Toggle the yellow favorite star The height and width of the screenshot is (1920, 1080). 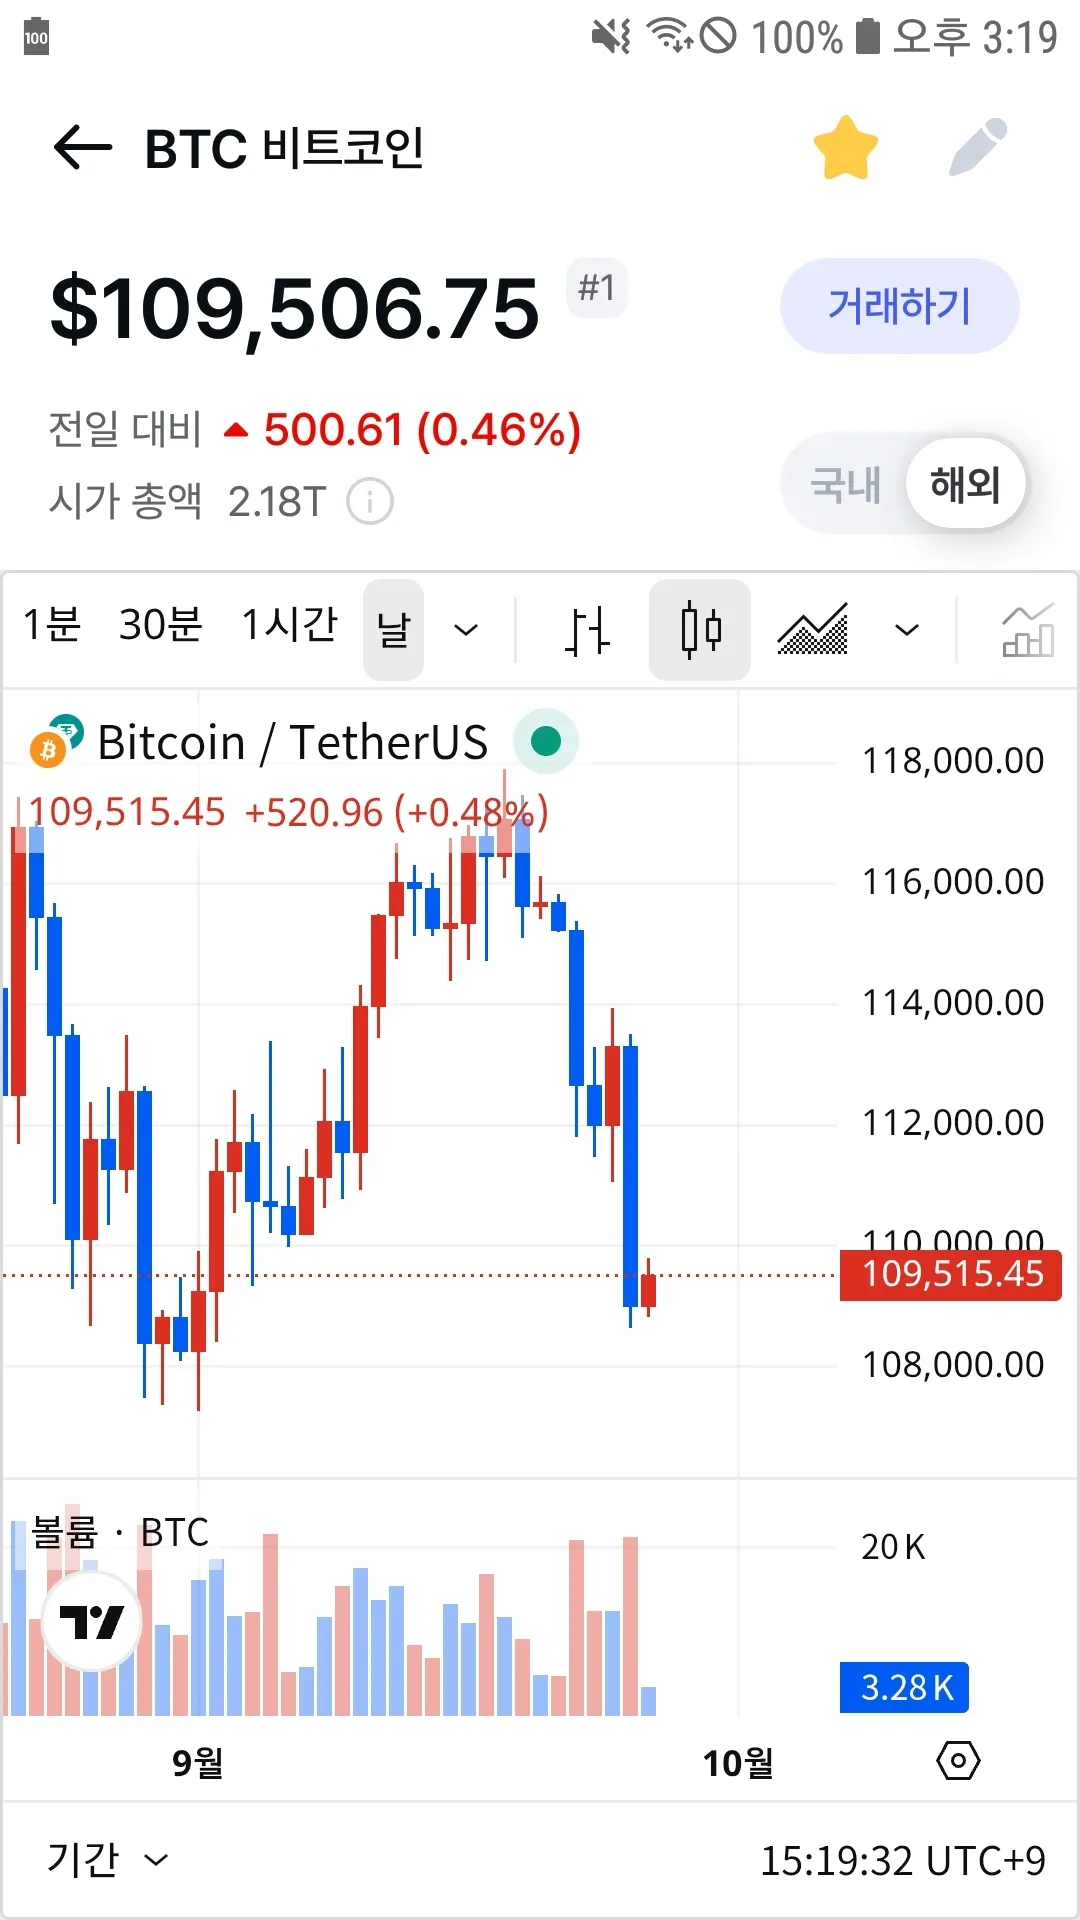click(x=845, y=148)
